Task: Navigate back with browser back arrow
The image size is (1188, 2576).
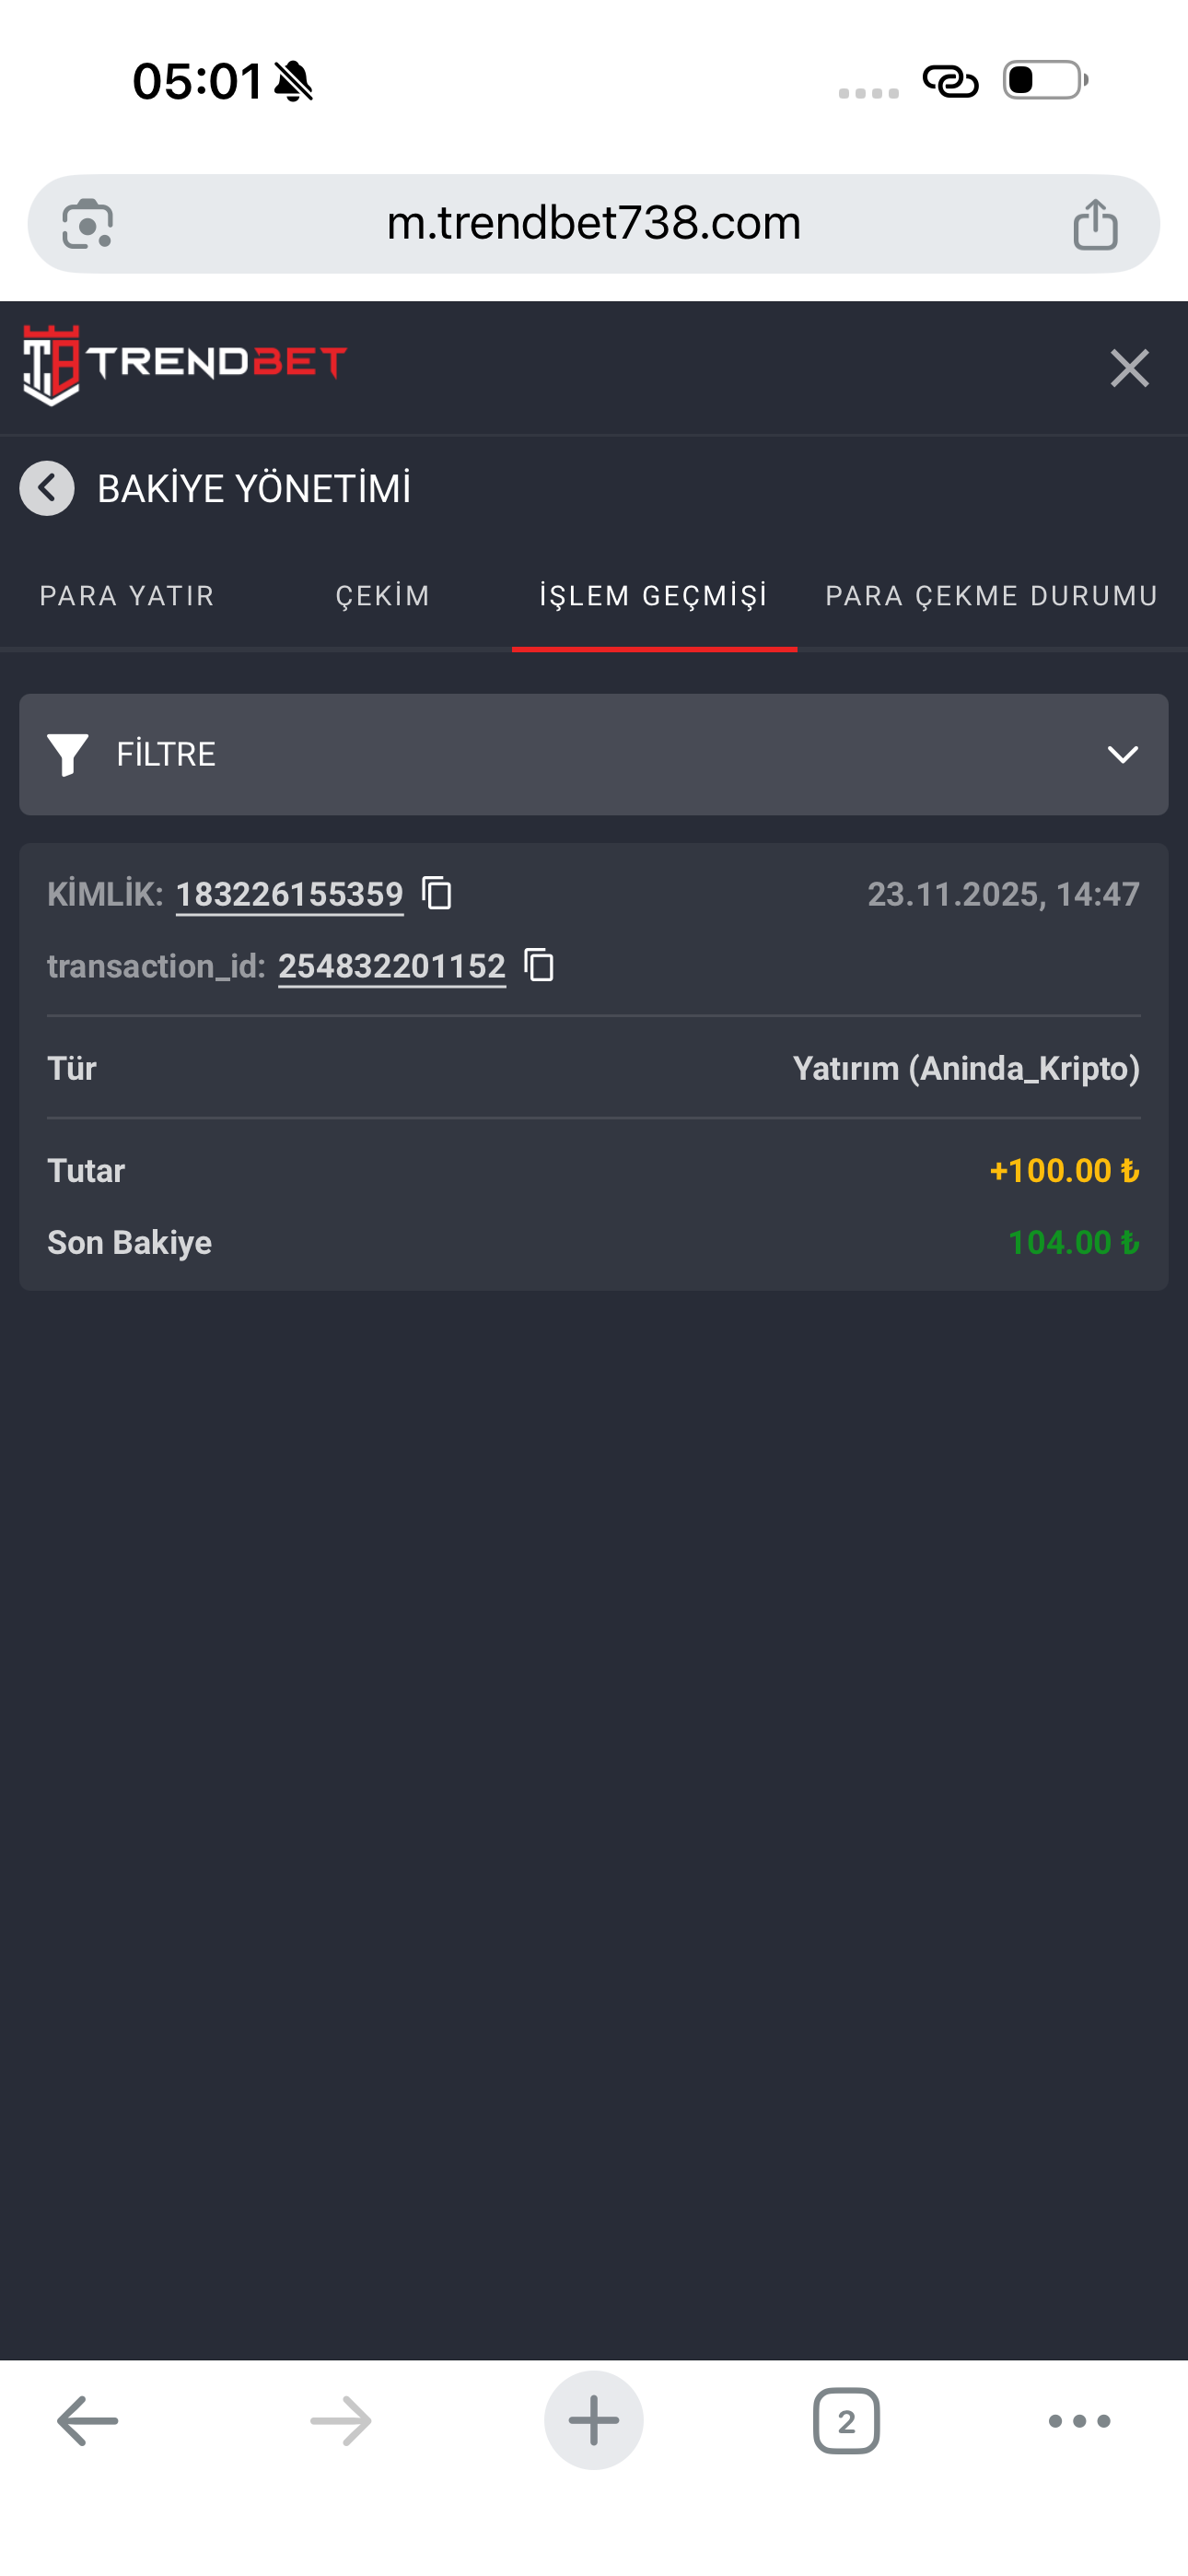Action: pyautogui.click(x=88, y=2421)
